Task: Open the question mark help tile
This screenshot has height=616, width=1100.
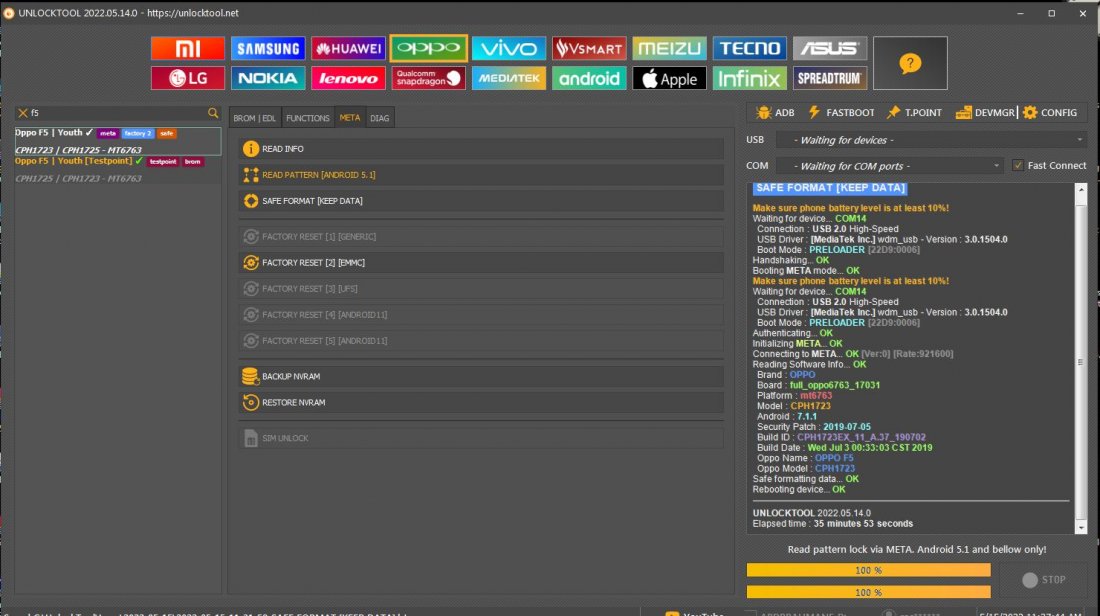Action: point(910,63)
